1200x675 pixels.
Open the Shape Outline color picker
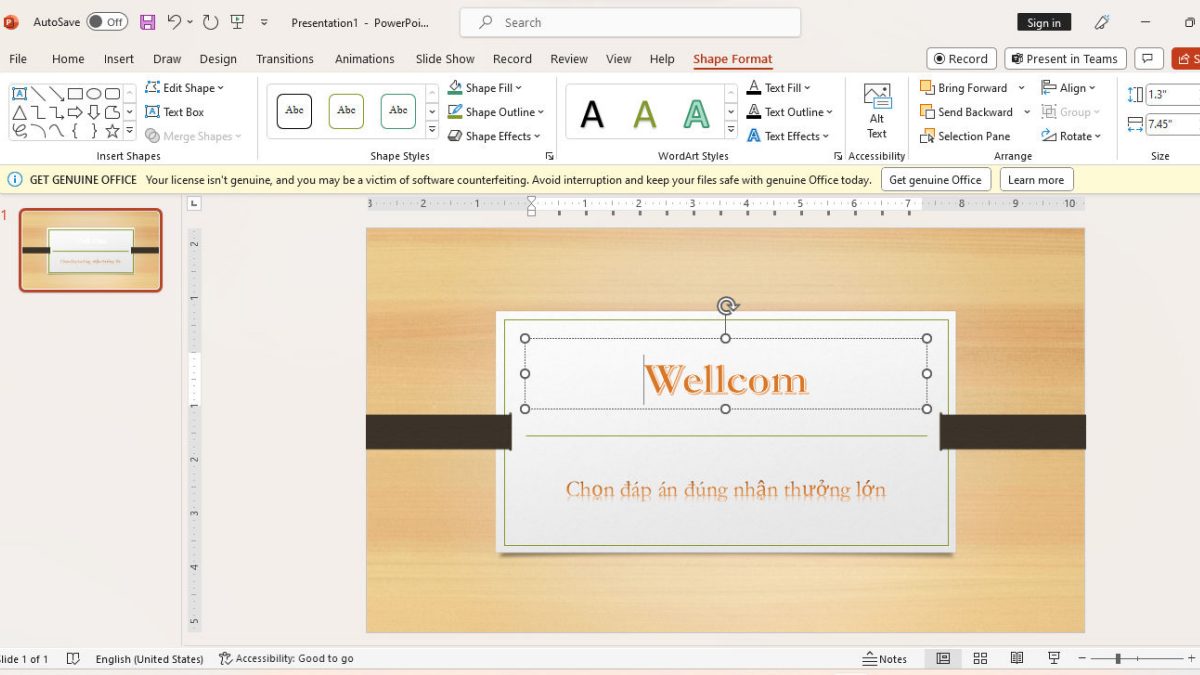[497, 111]
